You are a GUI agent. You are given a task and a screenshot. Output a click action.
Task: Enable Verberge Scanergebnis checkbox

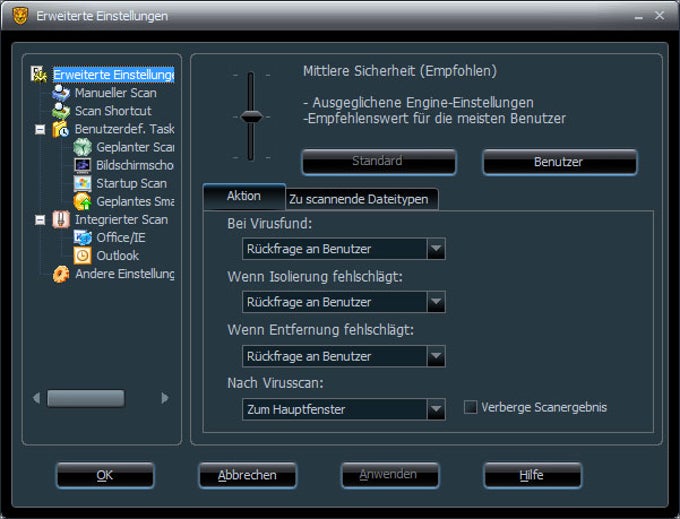[471, 407]
